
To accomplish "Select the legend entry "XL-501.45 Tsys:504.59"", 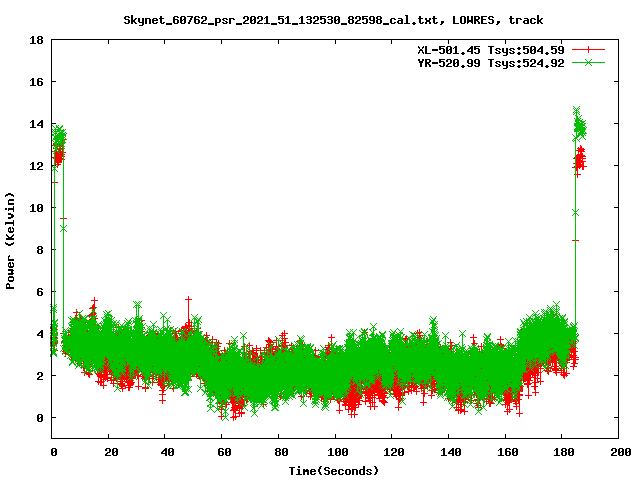I will point(491,50).
